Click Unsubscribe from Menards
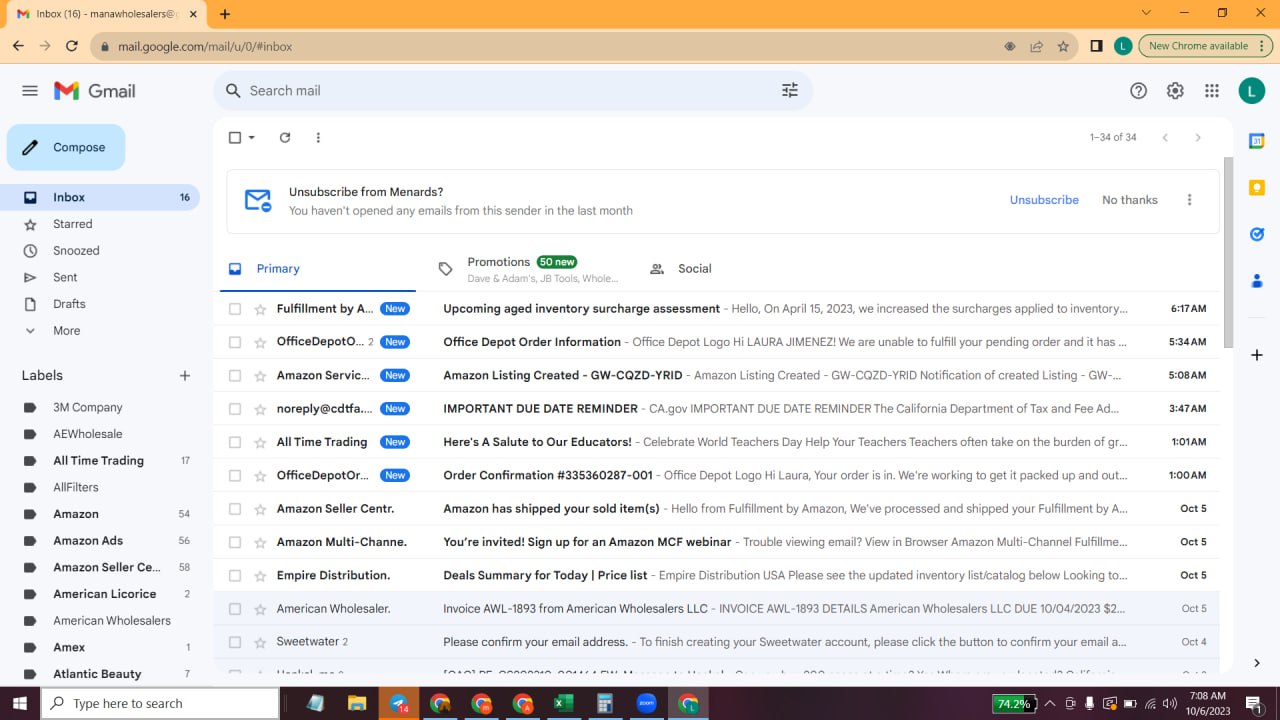Viewport: 1280px width, 720px height. (x=1044, y=200)
